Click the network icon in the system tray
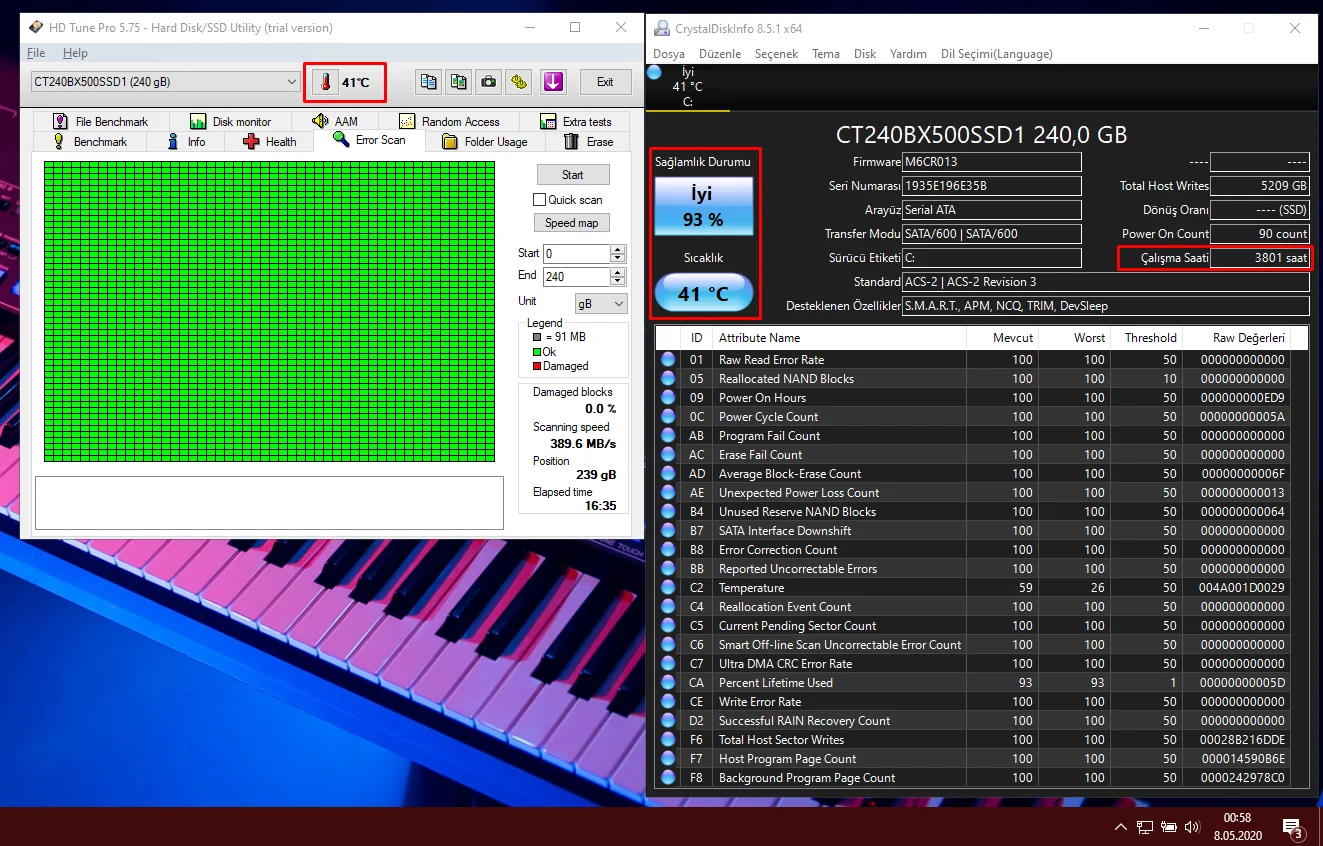The width and height of the screenshot is (1323, 846). pos(1143,827)
